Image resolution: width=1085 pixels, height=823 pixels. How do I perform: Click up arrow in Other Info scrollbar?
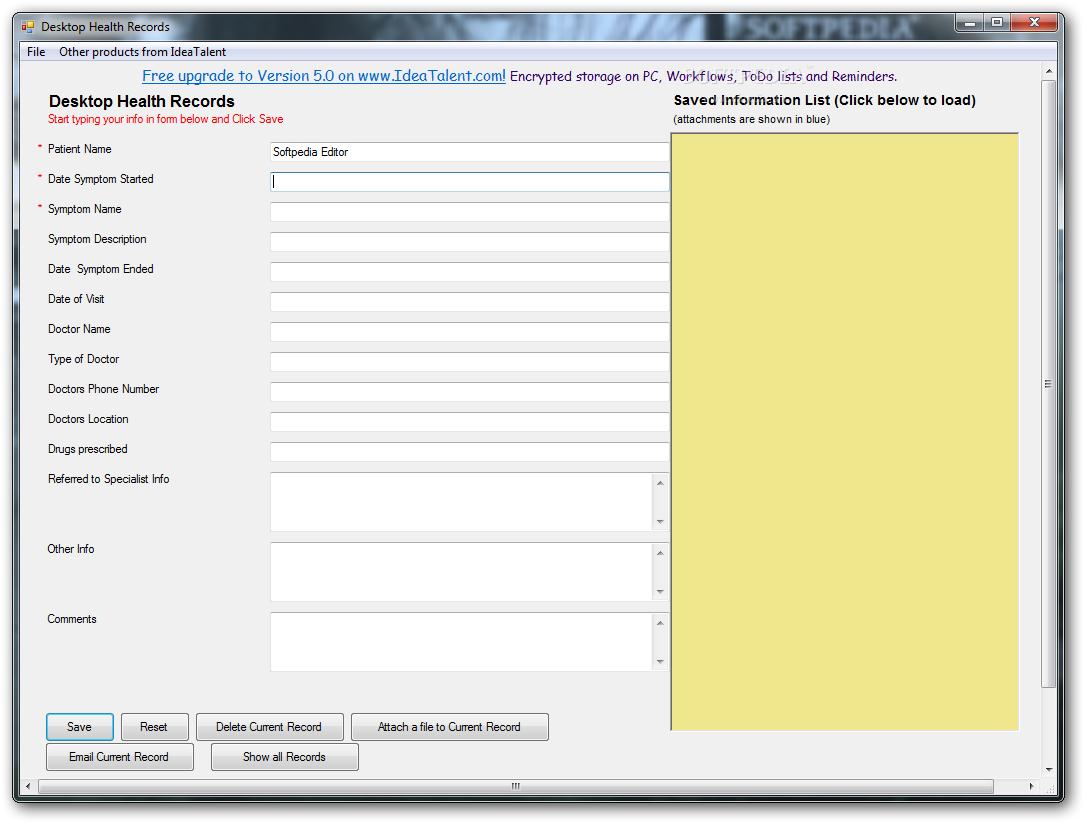click(660, 552)
